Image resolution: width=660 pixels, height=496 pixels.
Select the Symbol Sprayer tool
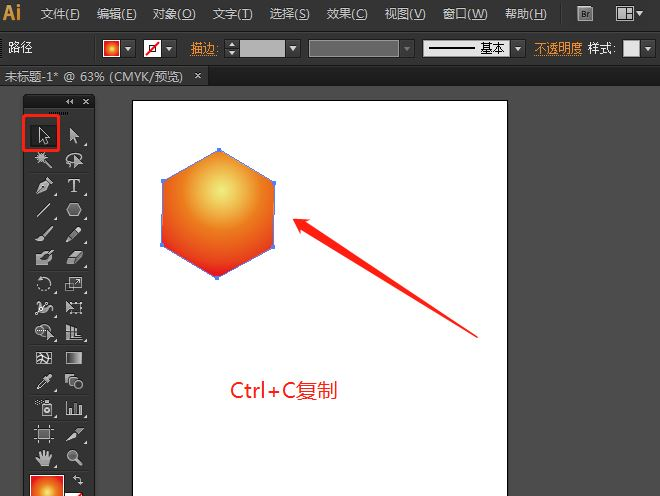[x=44, y=408]
